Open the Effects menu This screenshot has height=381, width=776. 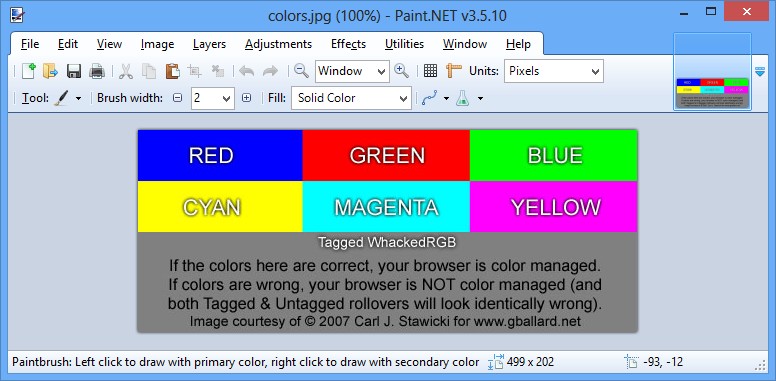coord(348,44)
